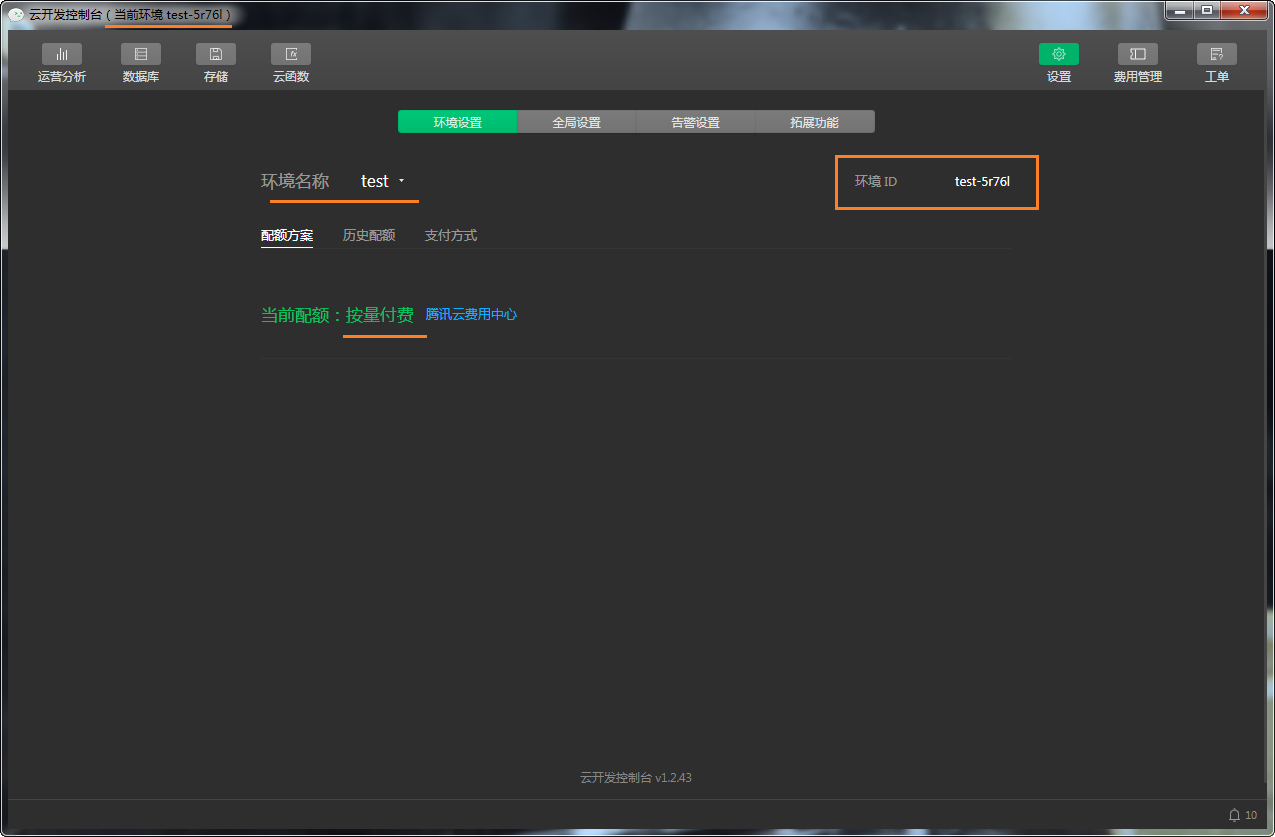The height and width of the screenshot is (837, 1275).
Task: Click the app logo in title bar
Action: (16, 14)
